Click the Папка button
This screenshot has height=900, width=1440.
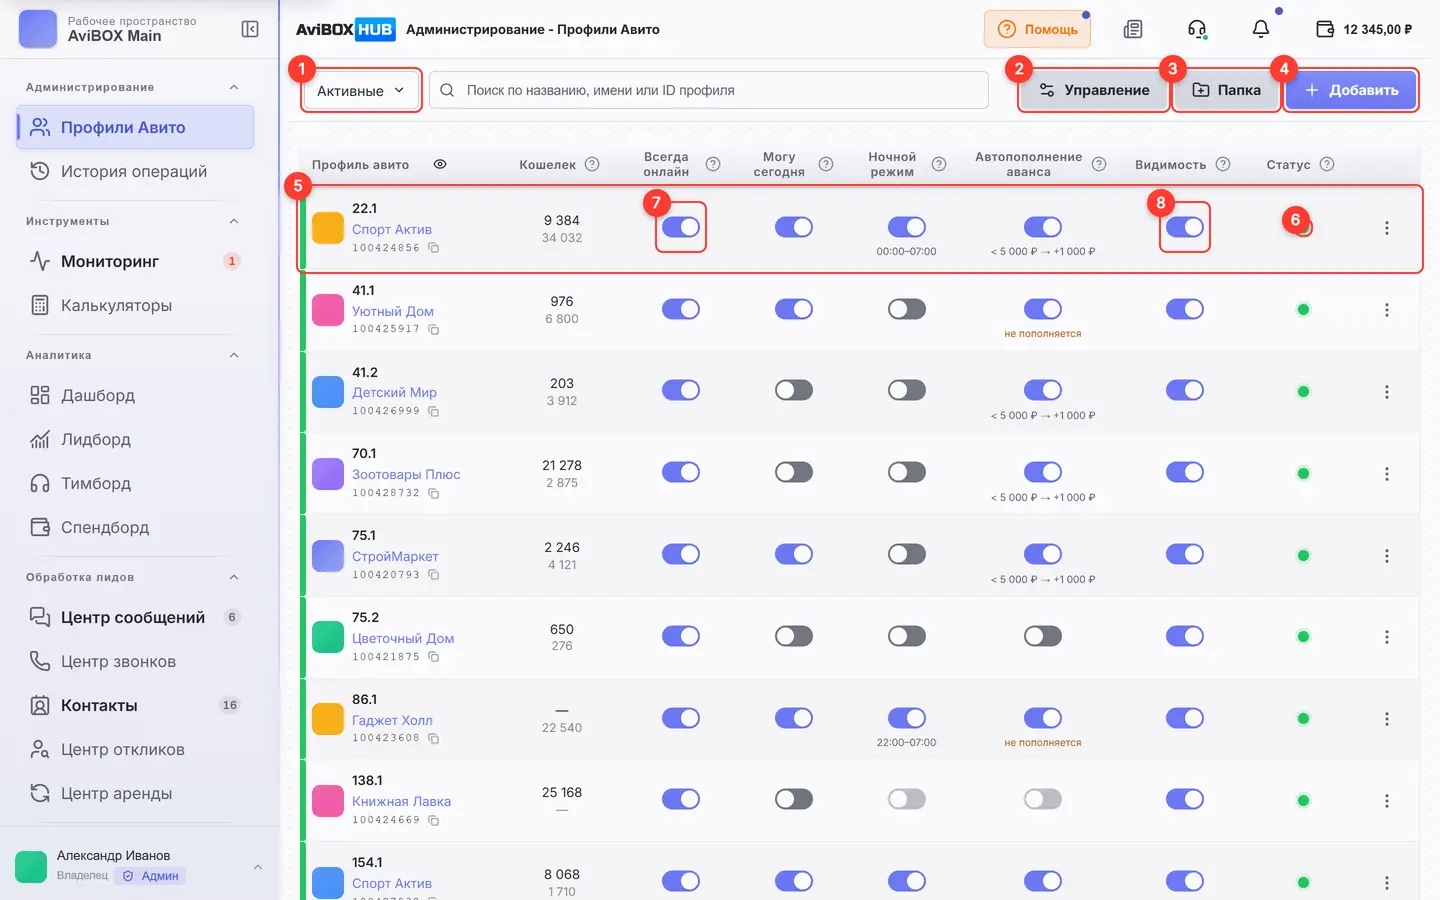[x=1226, y=90]
